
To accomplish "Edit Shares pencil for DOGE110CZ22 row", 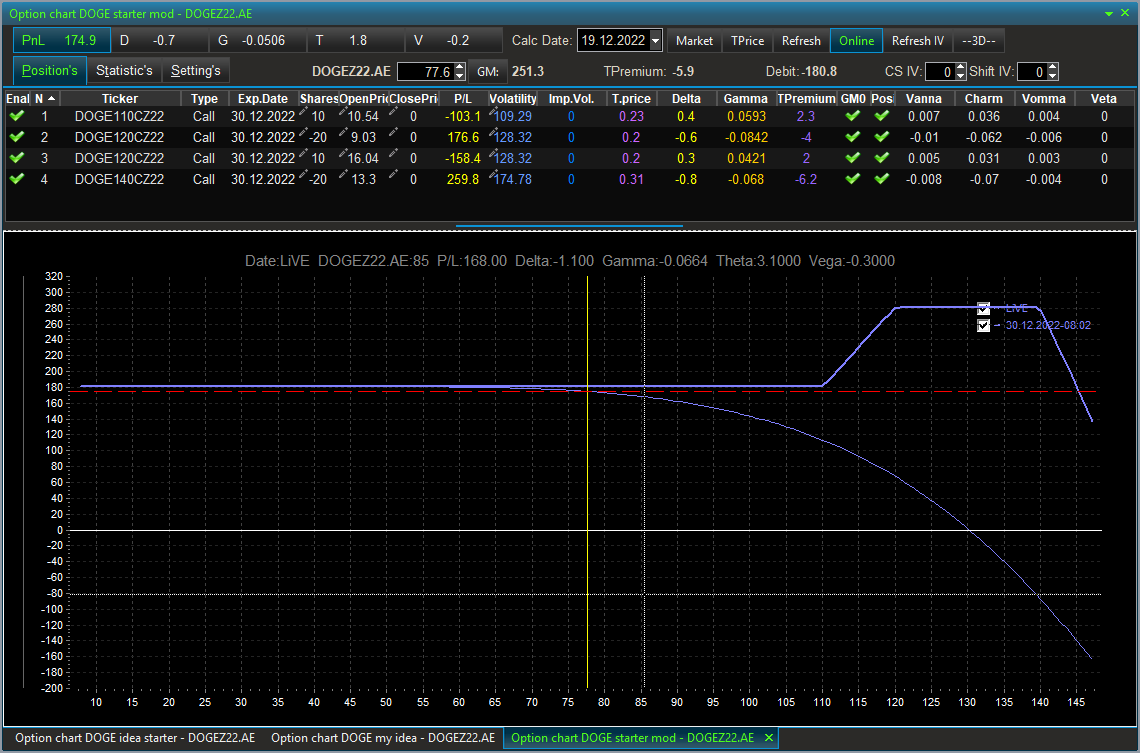I will pos(304,111).
